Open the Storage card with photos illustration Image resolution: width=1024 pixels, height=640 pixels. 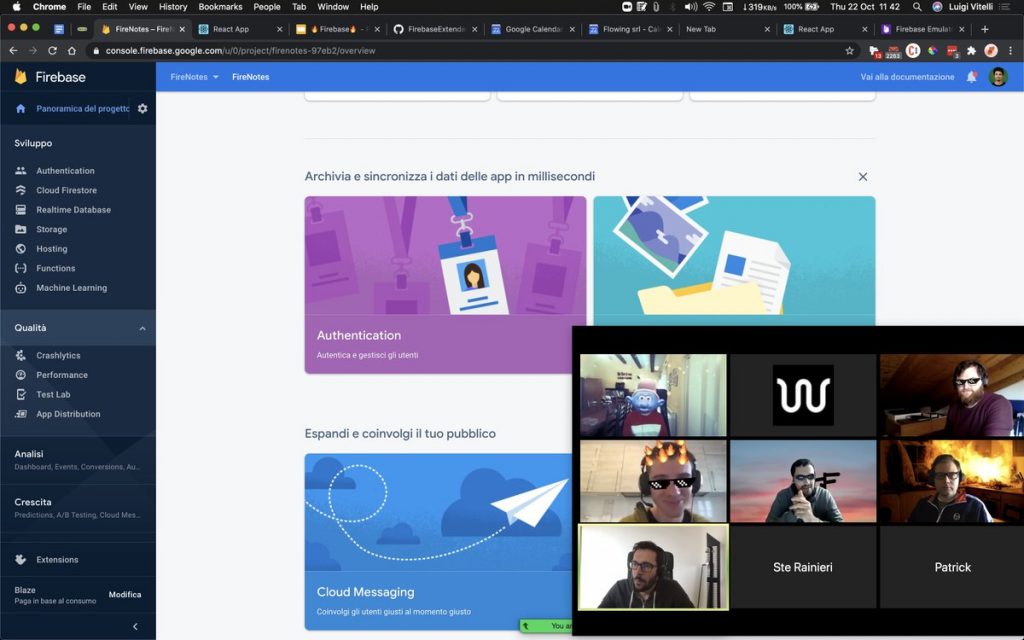point(734,261)
